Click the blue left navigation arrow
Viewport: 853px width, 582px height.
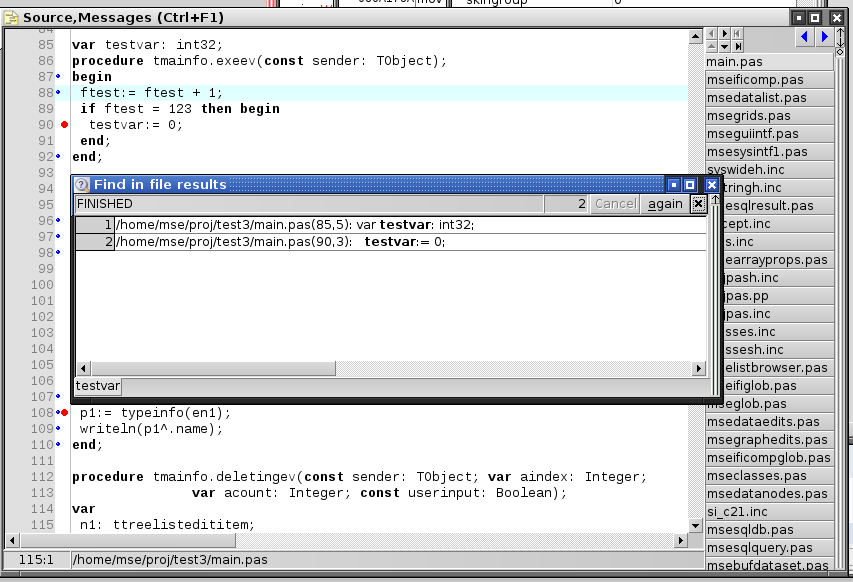[x=805, y=37]
